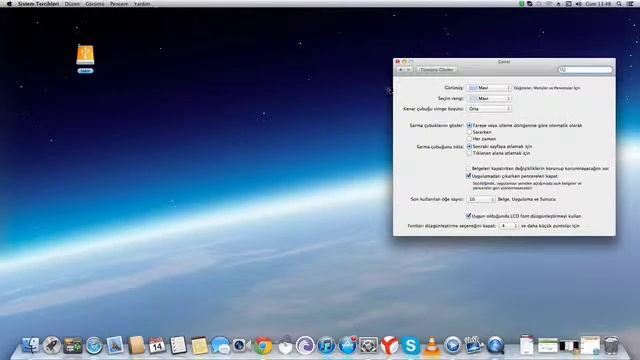Image resolution: width=640 pixels, height=360 pixels.
Task: Select the orange USB drive desktop icon
Action: click(85, 55)
